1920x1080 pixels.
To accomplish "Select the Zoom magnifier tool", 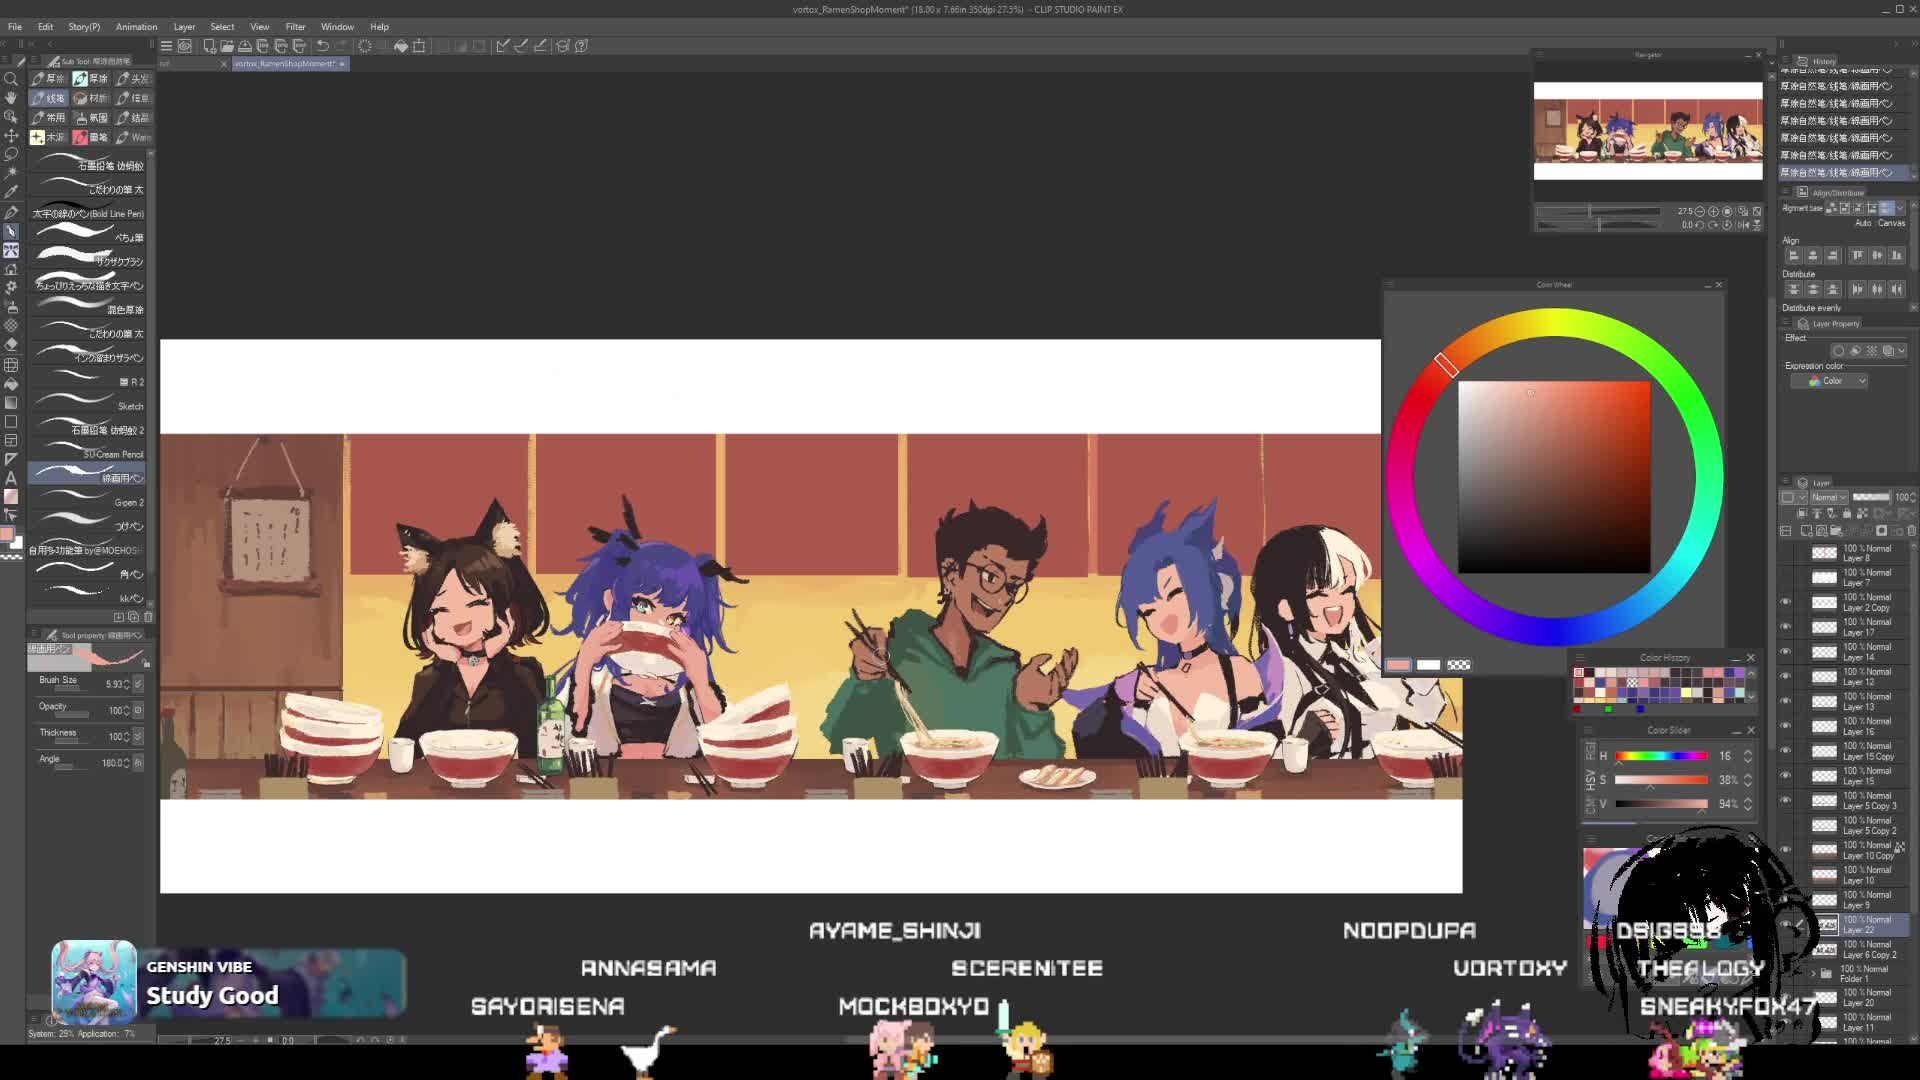I will pos(11,79).
